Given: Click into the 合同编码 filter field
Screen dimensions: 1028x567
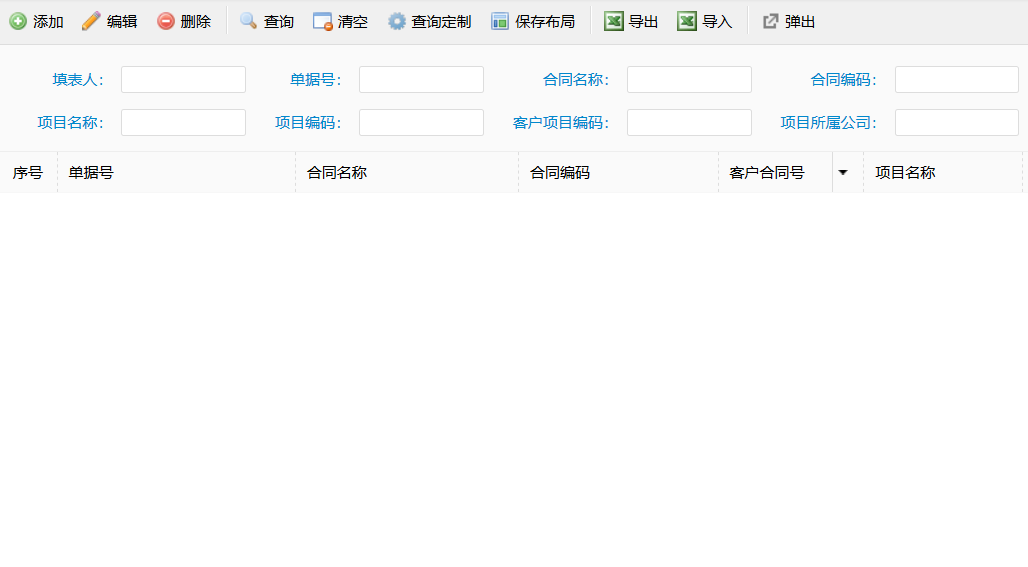Looking at the screenshot, I should [x=957, y=79].
